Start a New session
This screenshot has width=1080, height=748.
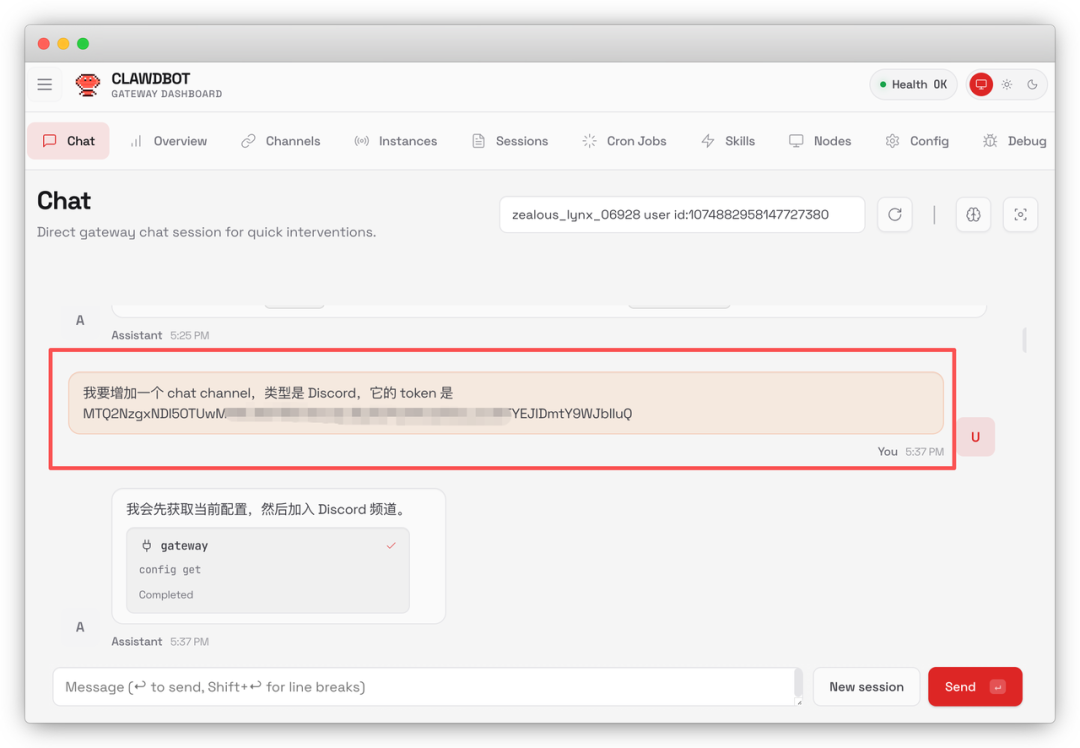[x=866, y=687]
